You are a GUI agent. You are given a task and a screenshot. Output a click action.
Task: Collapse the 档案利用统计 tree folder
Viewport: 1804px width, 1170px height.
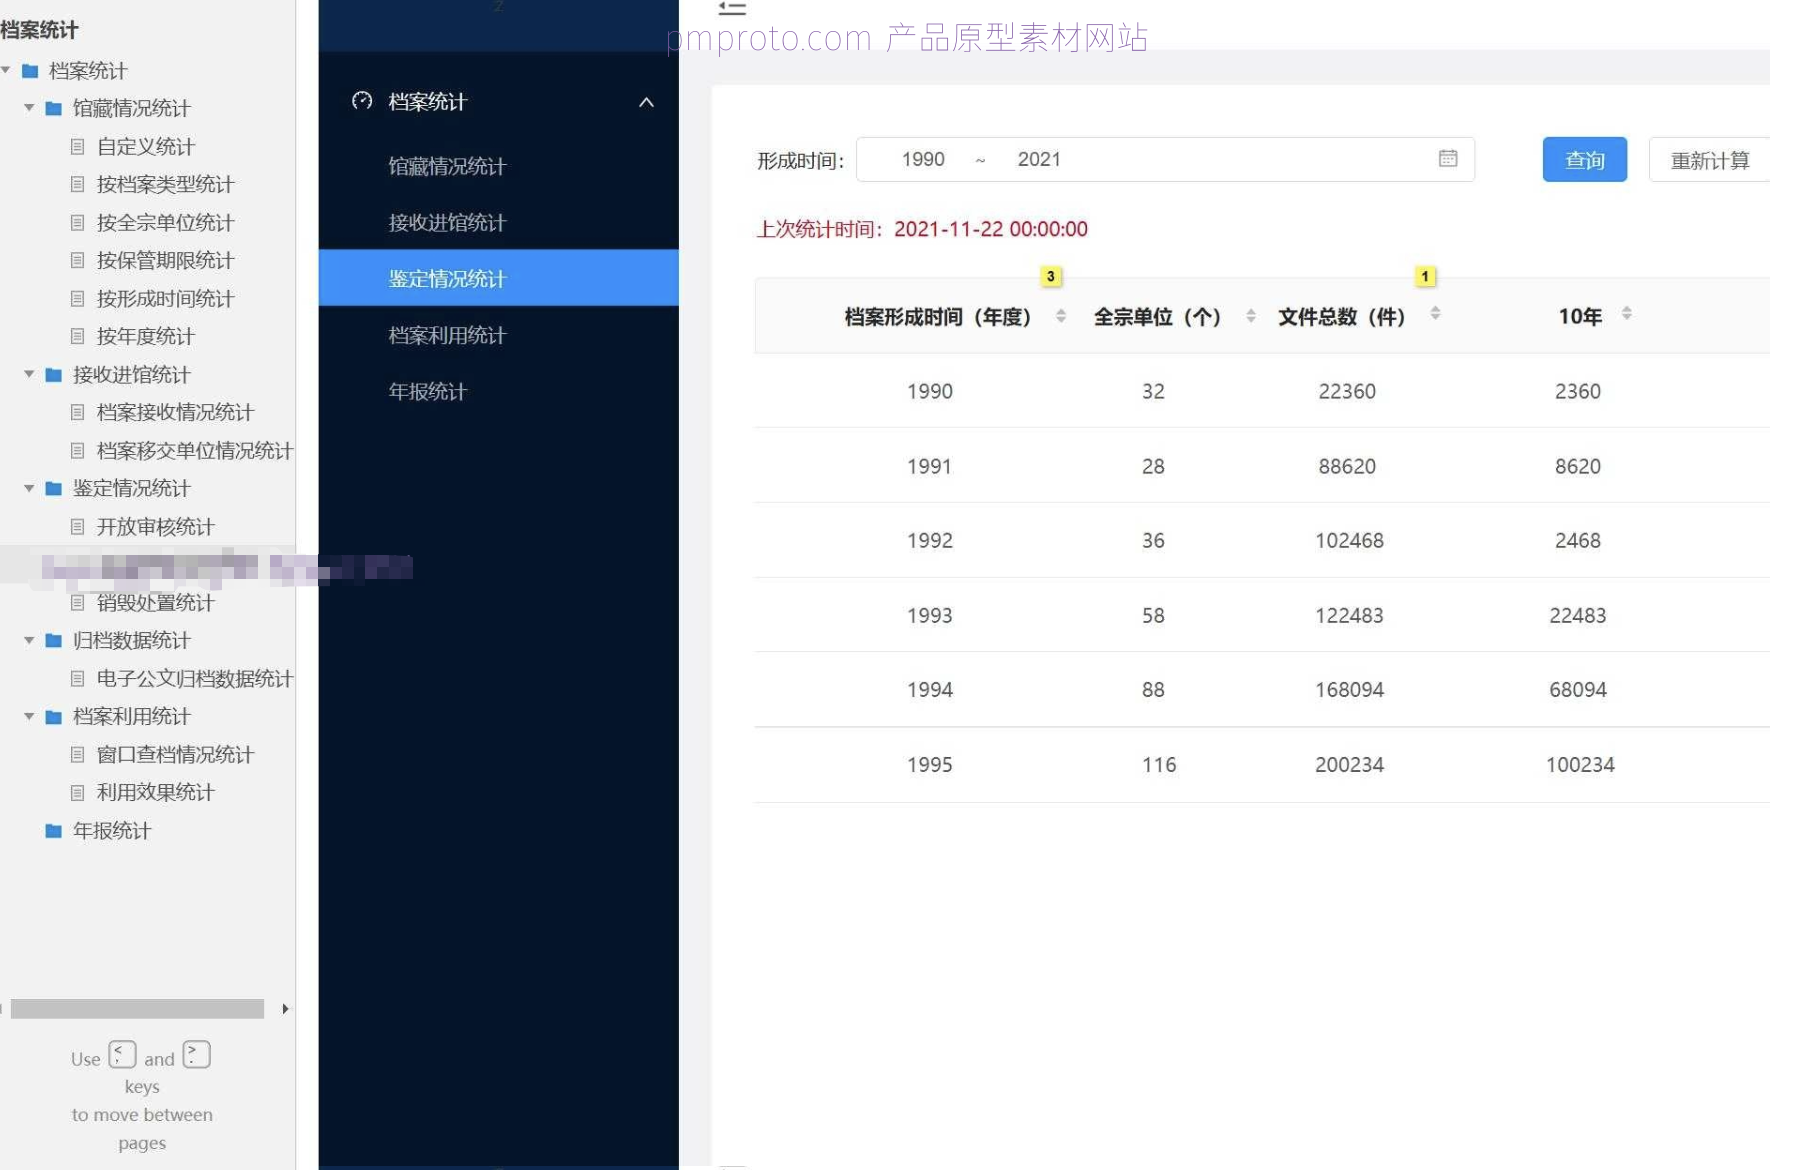[x=29, y=716]
